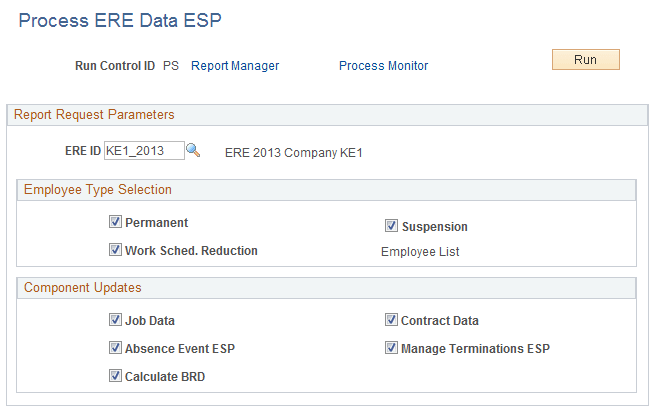Toggle the Calculate BRD checkbox

[116, 377]
